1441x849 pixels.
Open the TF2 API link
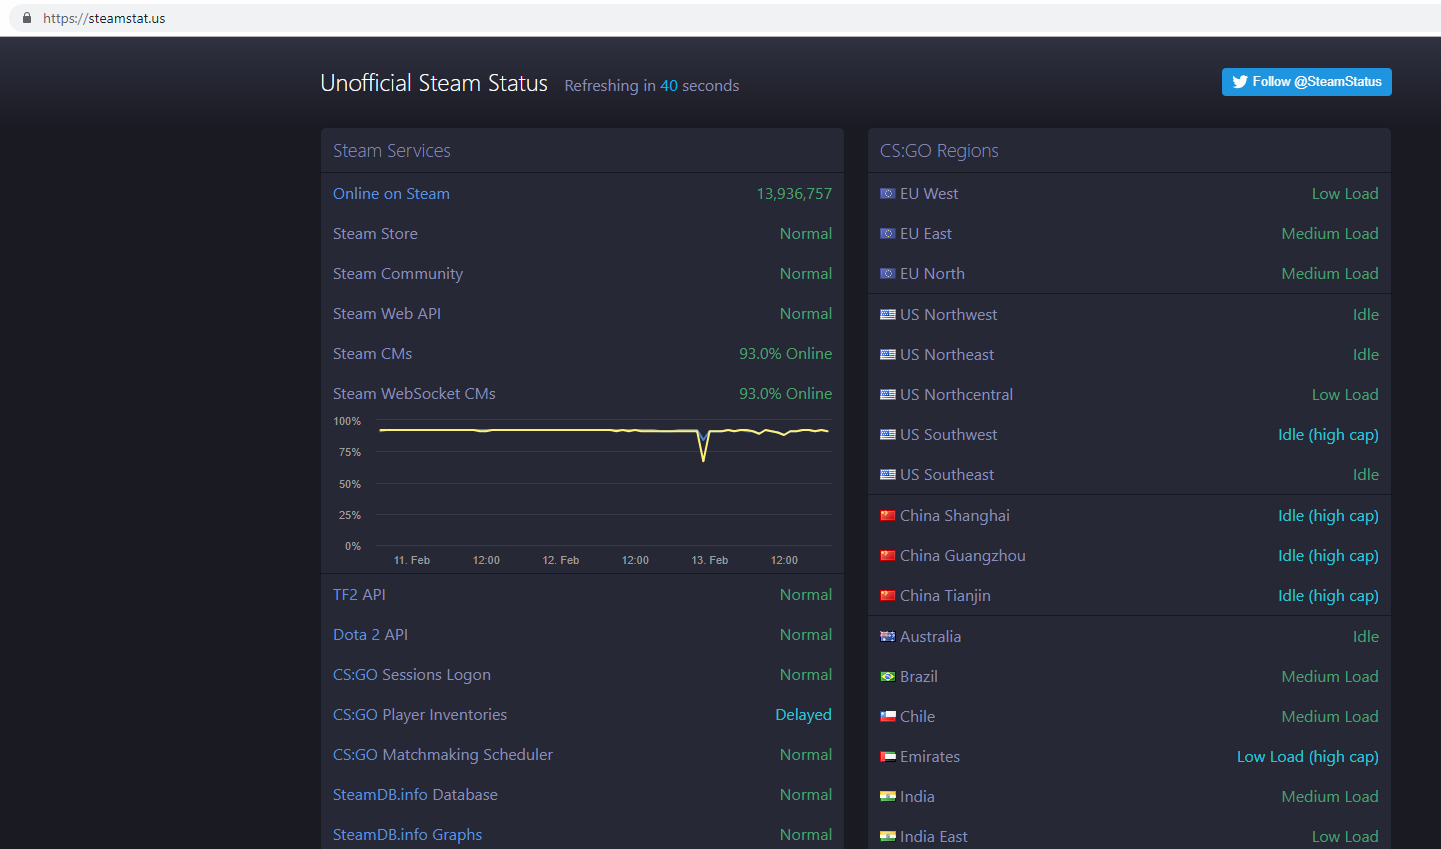(x=359, y=595)
